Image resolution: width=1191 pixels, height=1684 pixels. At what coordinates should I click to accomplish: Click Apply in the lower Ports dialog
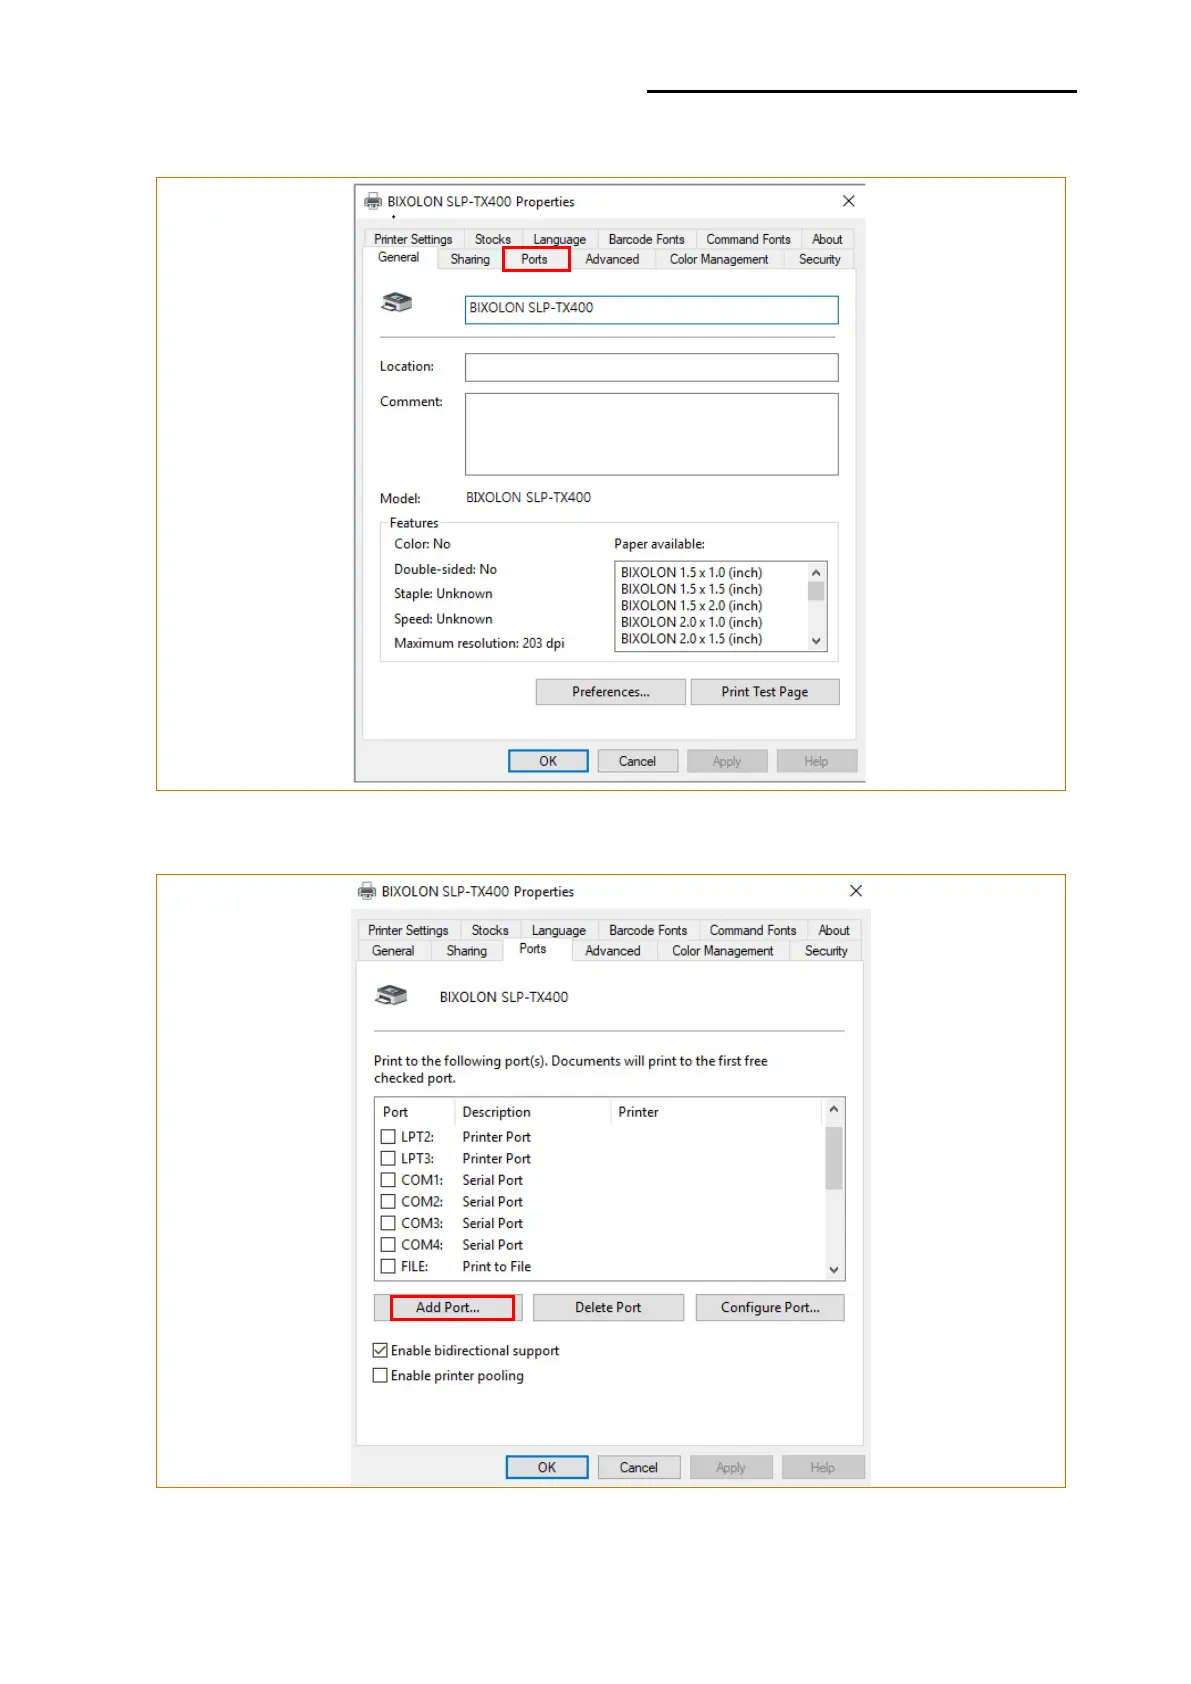coord(731,1467)
